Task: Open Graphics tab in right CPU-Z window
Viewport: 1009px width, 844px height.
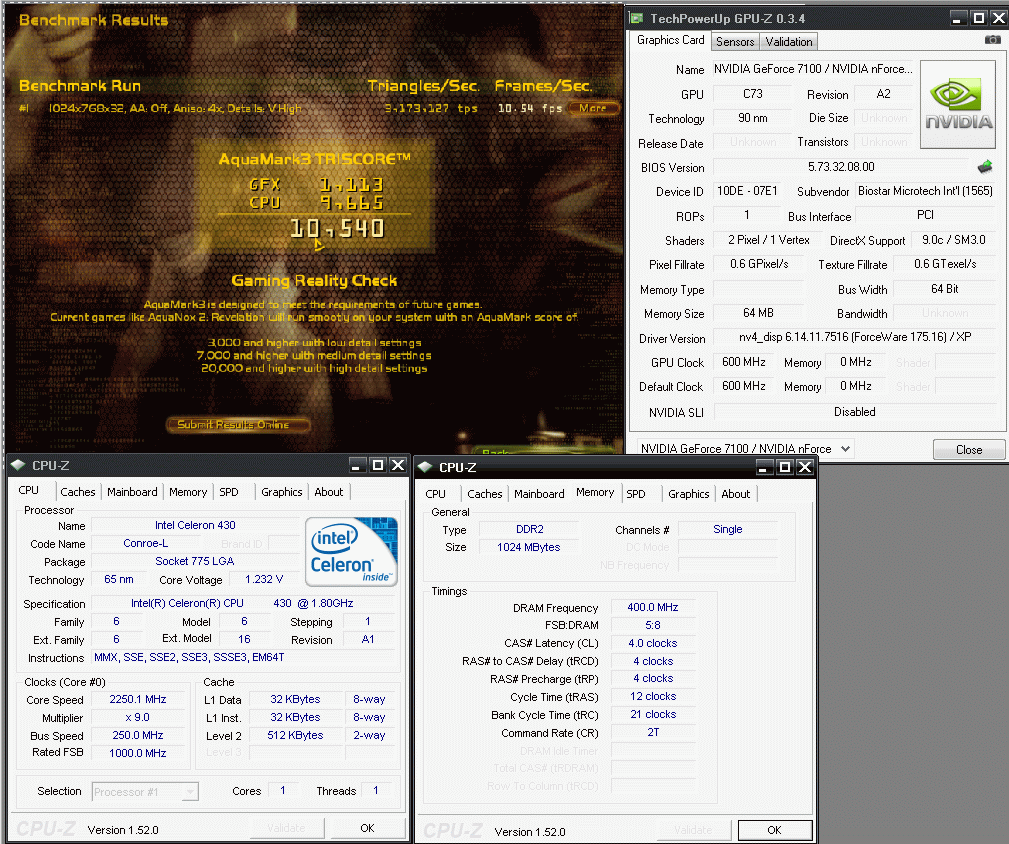Action: click(689, 494)
